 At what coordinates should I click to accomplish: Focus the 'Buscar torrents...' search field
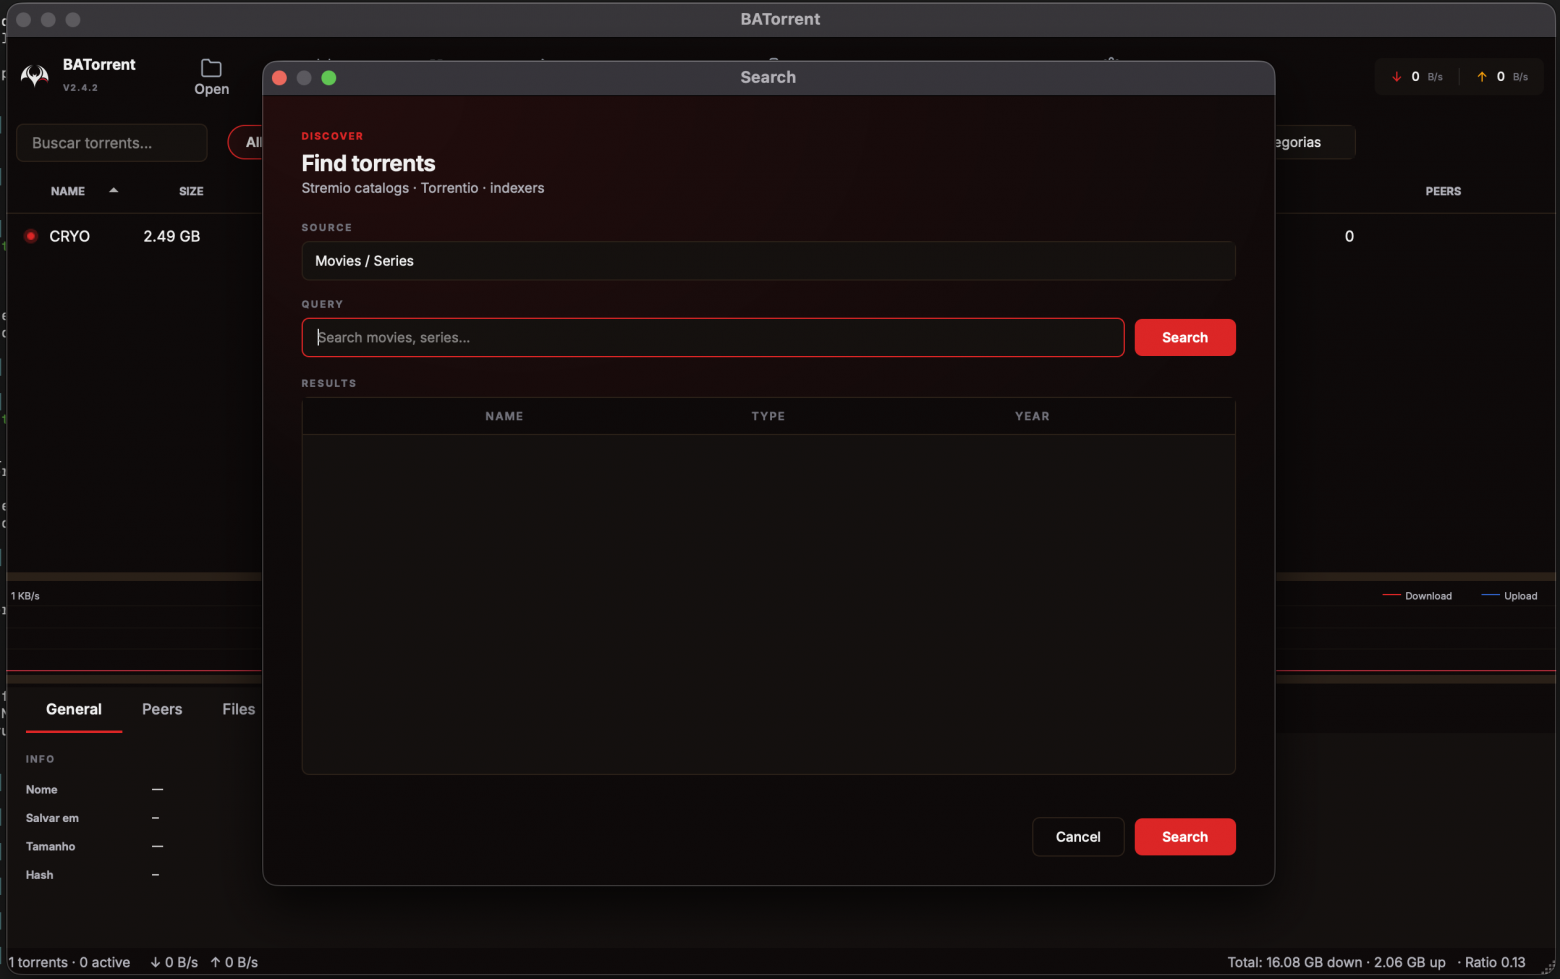pos(112,143)
